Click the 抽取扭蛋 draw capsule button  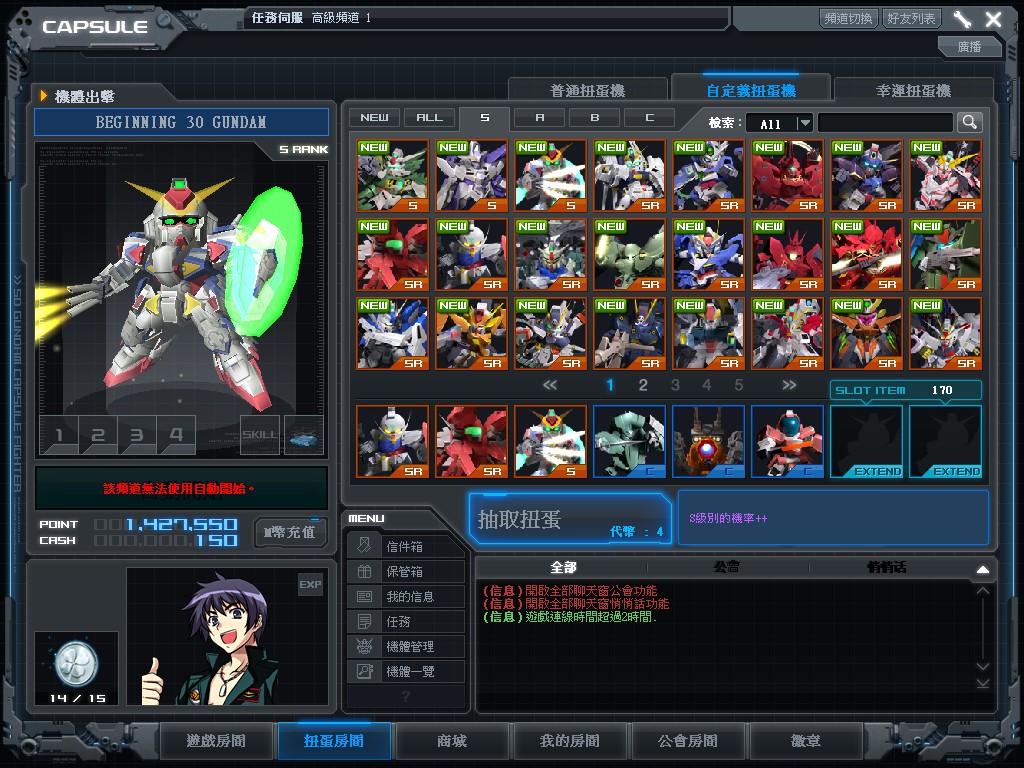[569, 519]
